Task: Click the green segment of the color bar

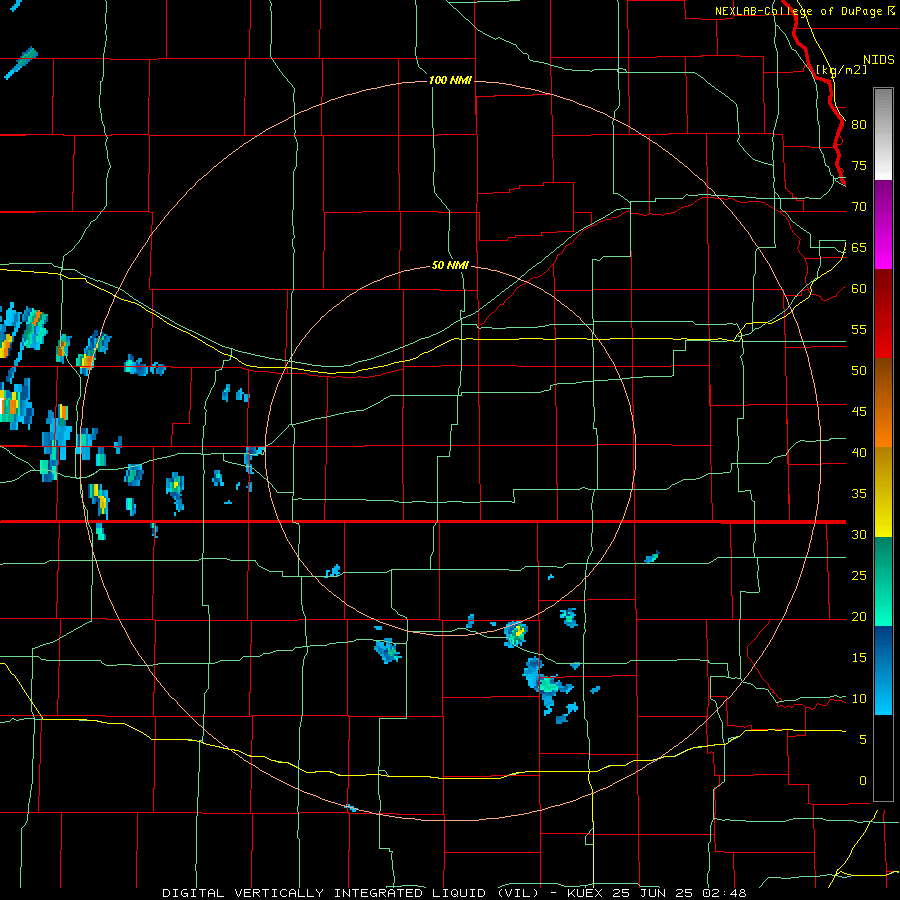Action: (x=883, y=581)
